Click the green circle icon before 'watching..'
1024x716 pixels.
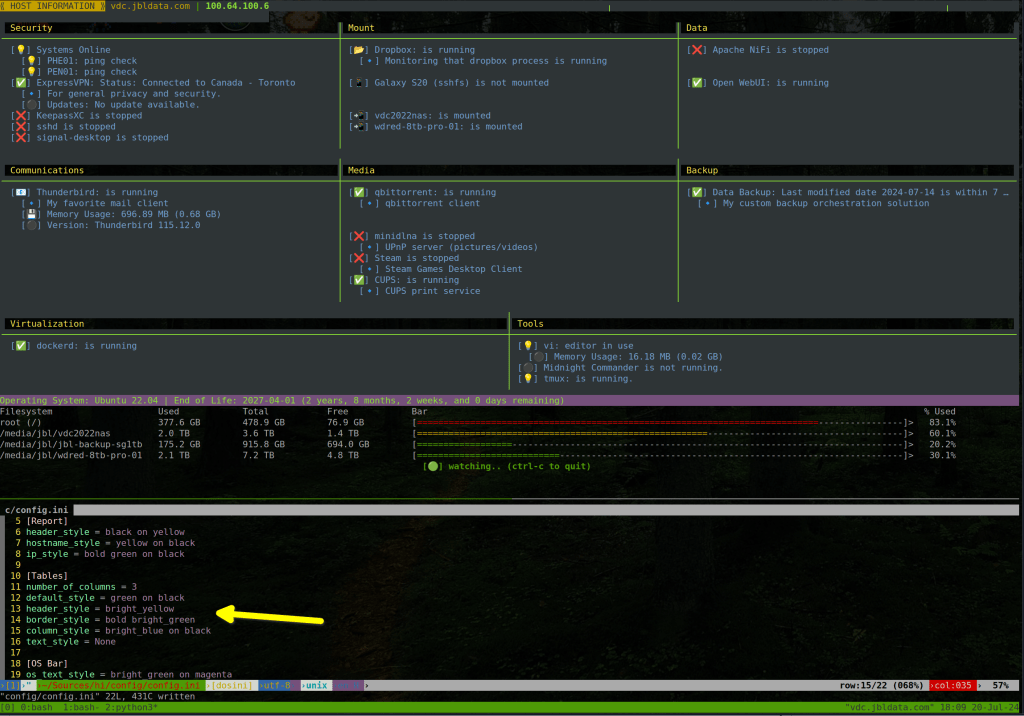[x=433, y=466]
